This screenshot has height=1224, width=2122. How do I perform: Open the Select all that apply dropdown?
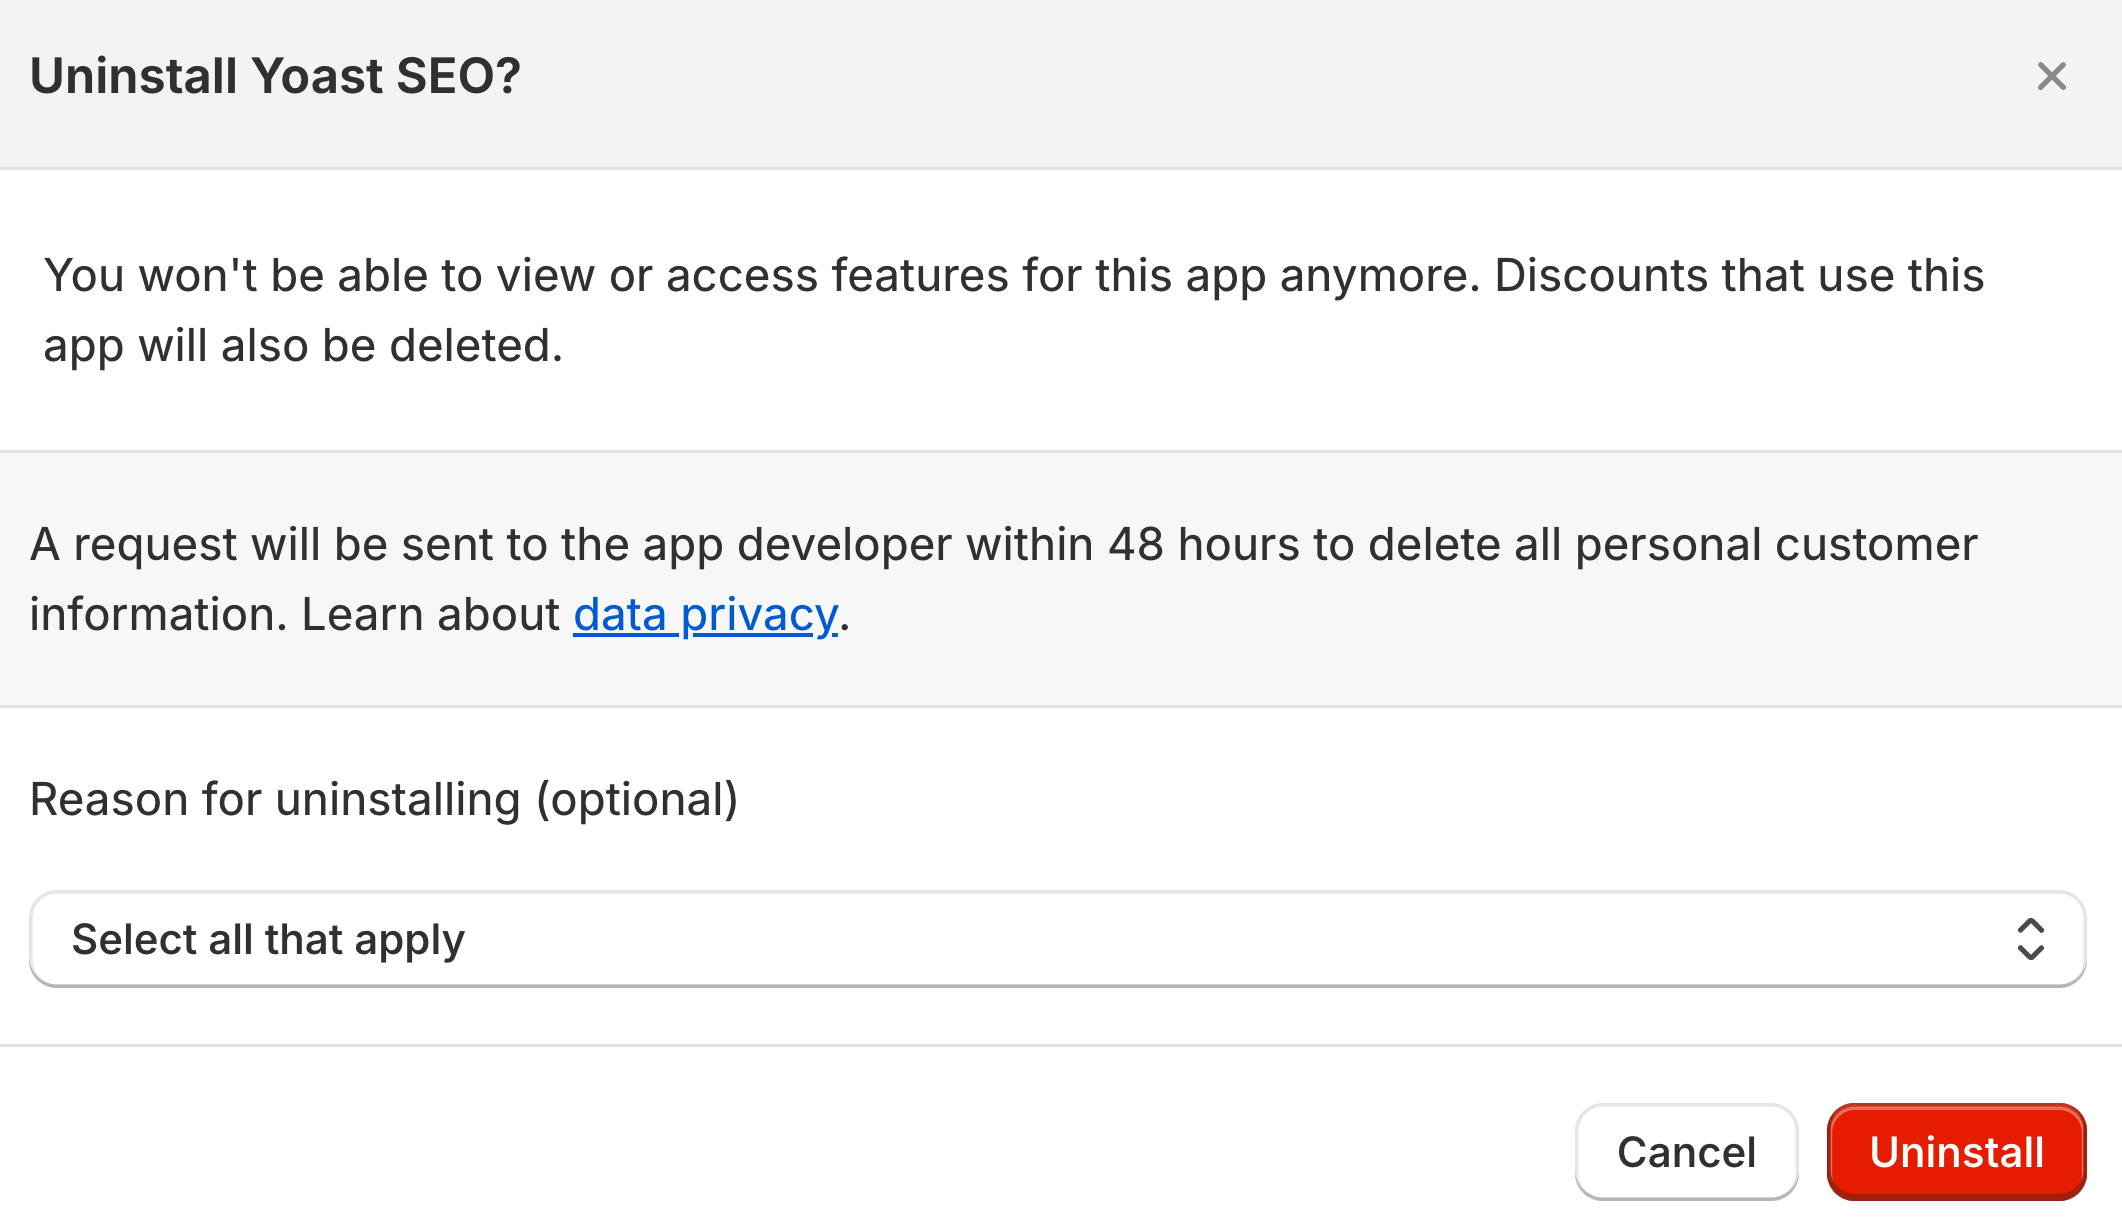(x=1057, y=939)
